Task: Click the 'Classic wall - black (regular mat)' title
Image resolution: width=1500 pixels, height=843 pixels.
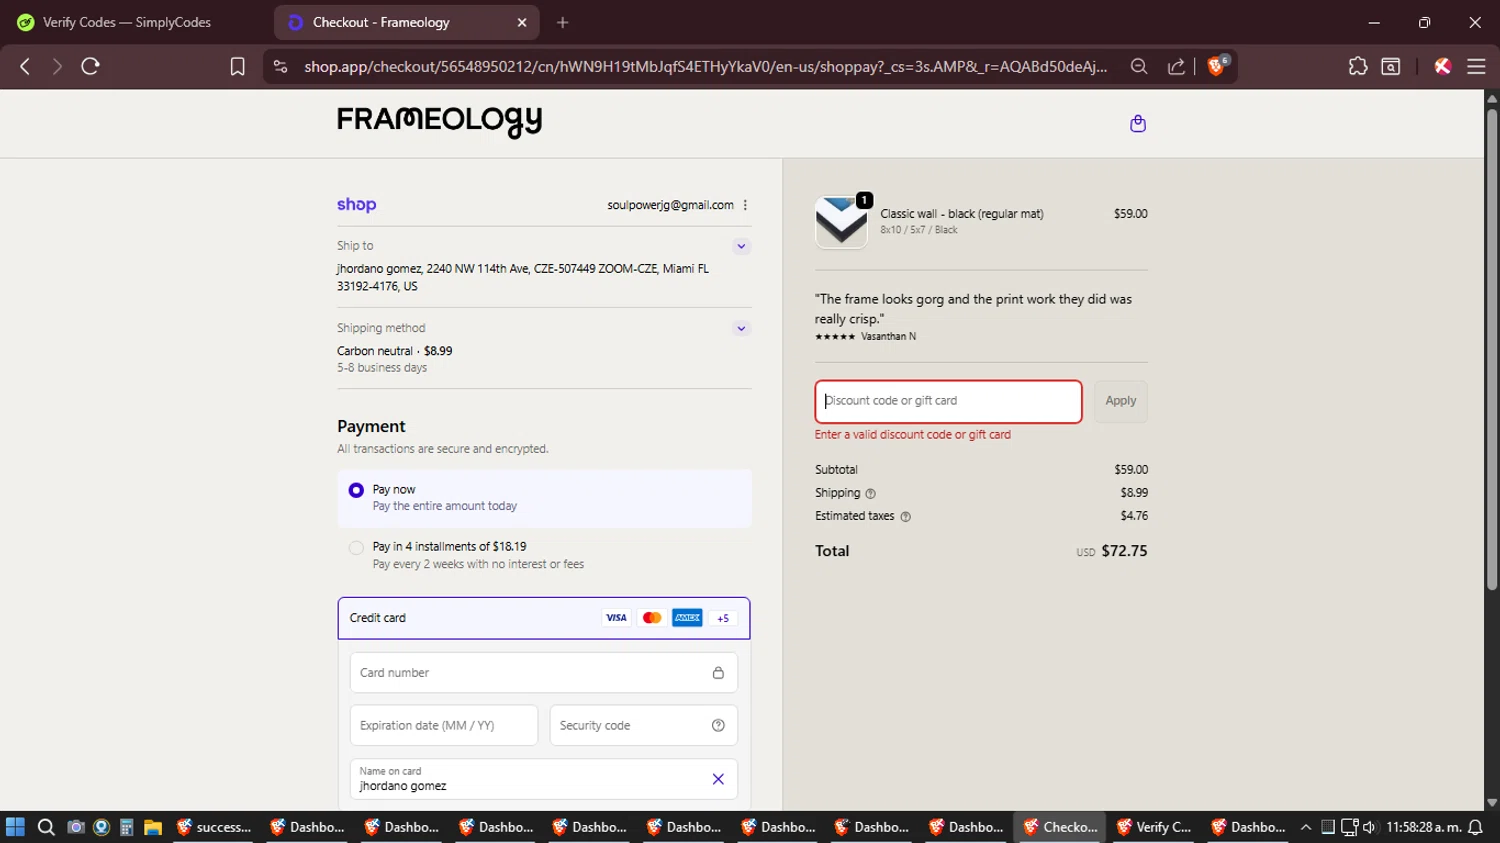Action: tap(962, 214)
